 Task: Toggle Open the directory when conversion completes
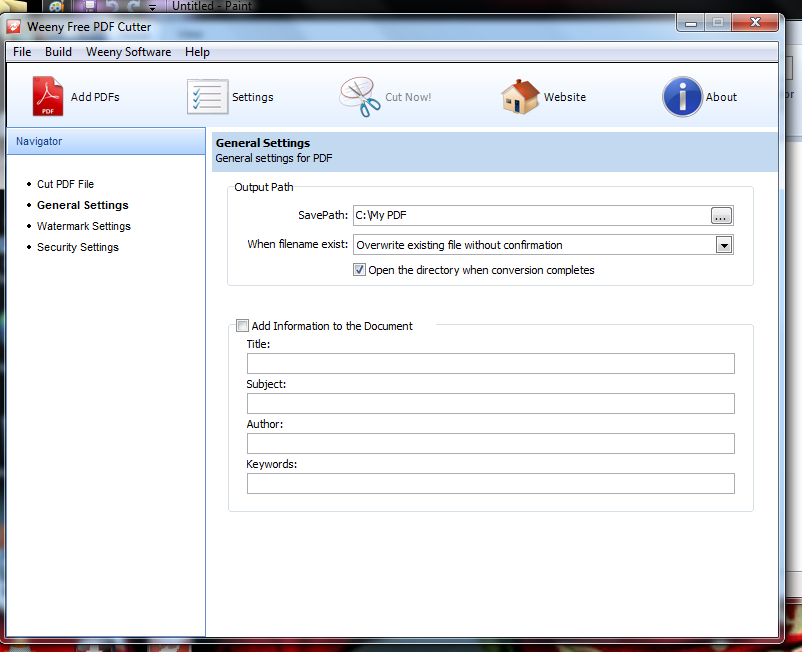359,269
